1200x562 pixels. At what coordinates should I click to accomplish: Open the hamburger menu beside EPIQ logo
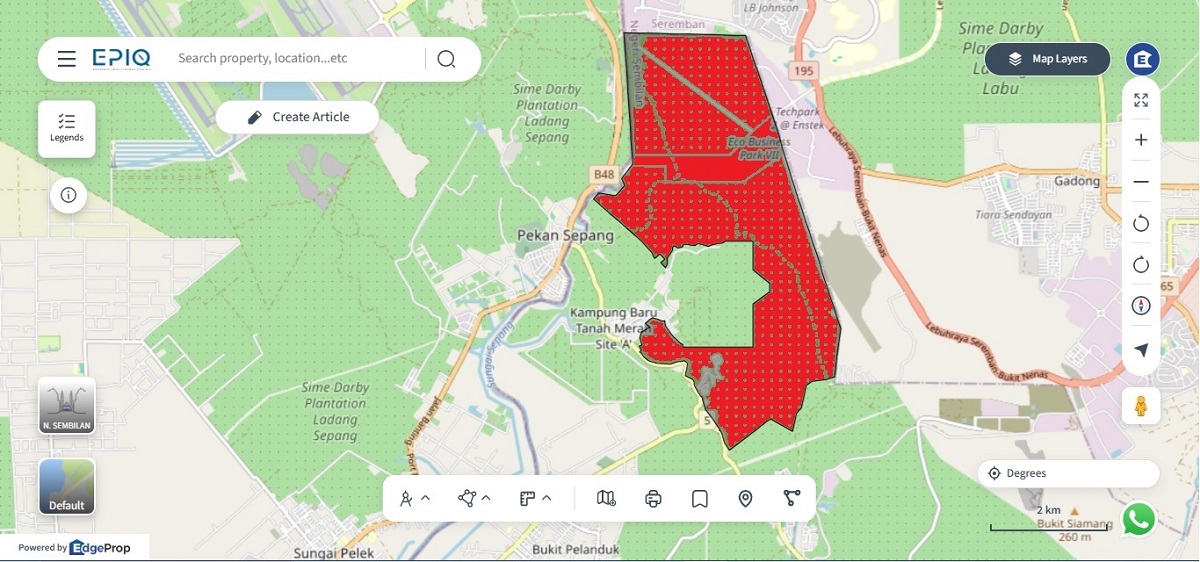click(67, 59)
